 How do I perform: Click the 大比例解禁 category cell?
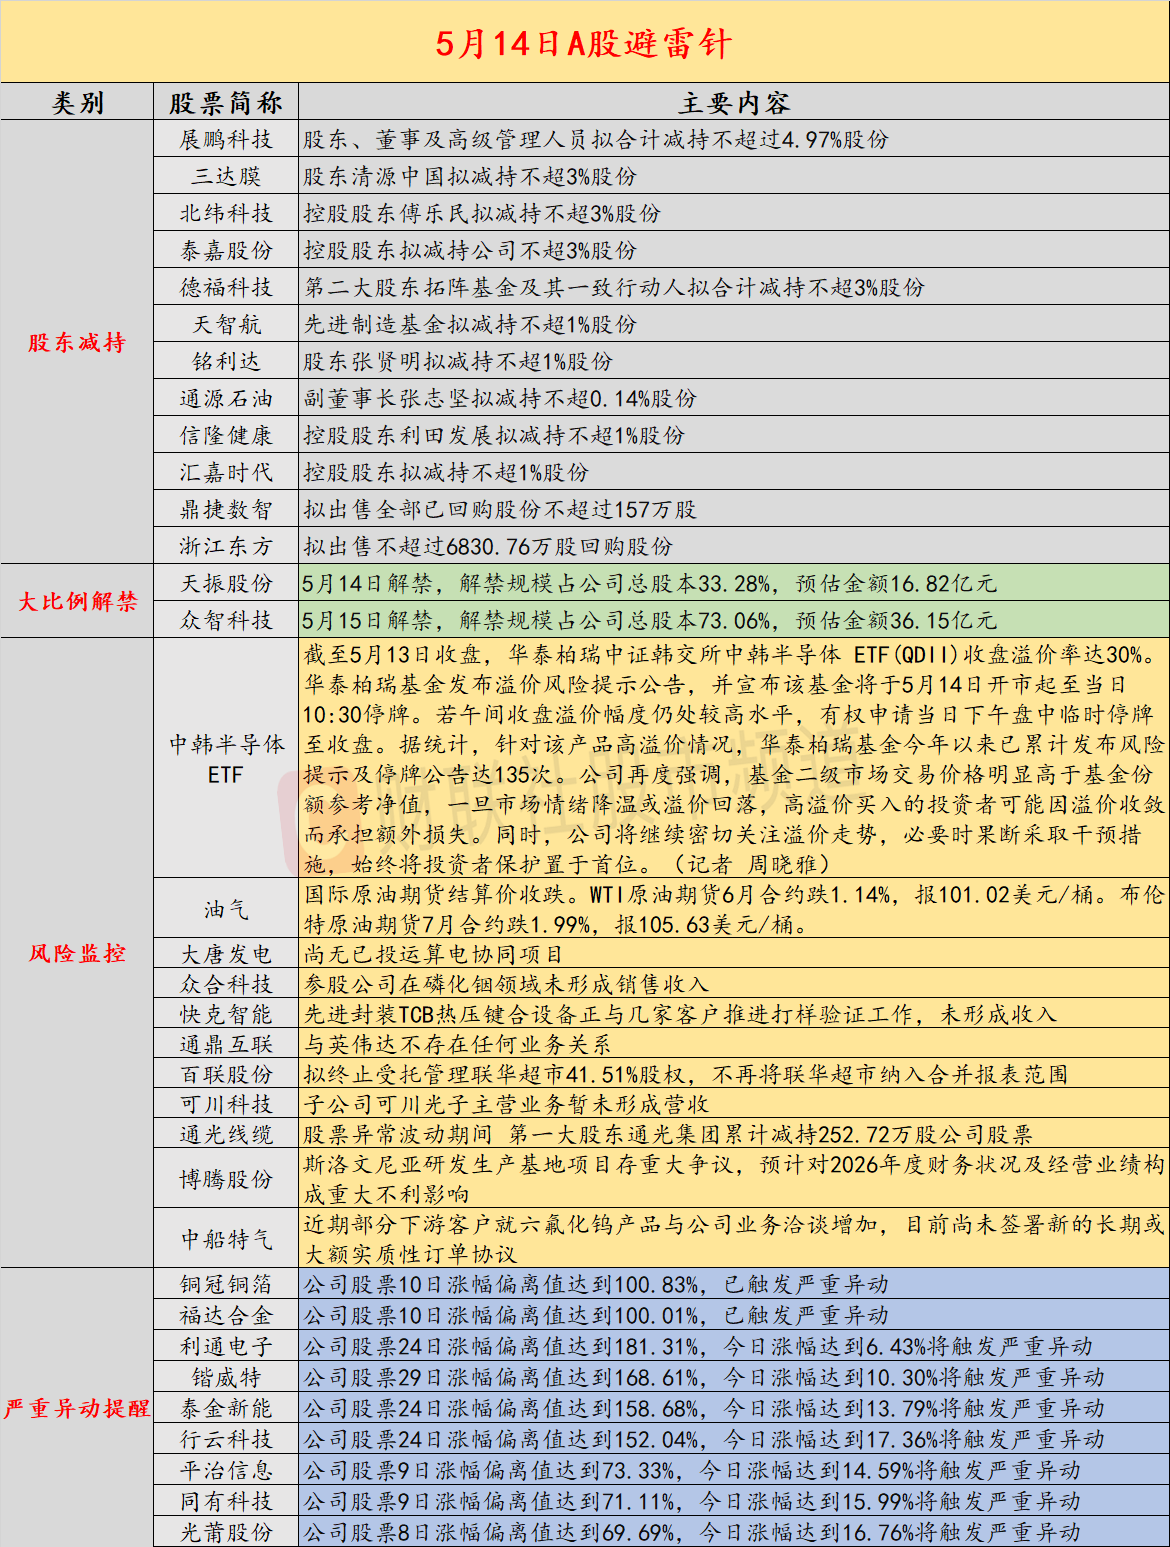[77, 601]
